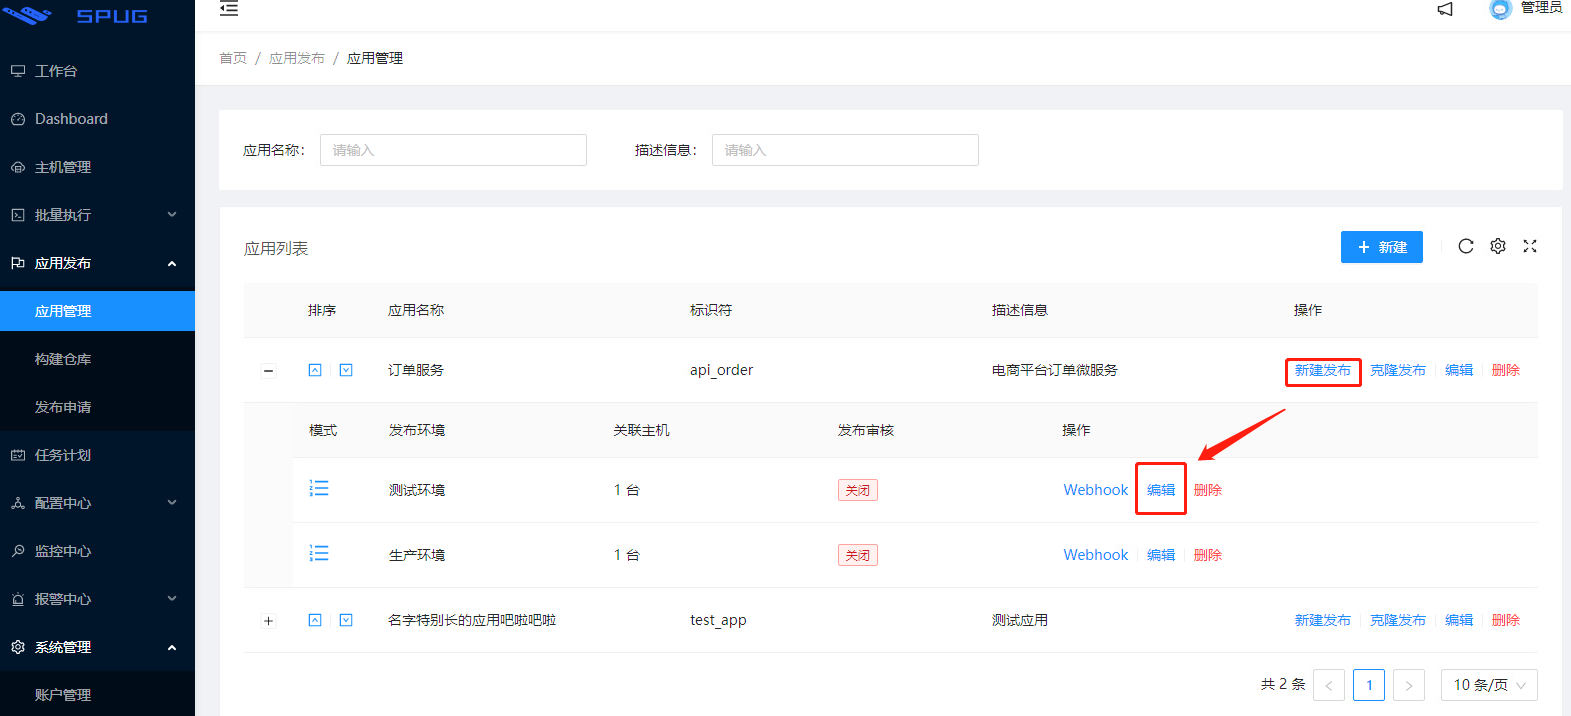Go to the previous page in pagination
The height and width of the screenshot is (716, 1571).
click(1329, 685)
